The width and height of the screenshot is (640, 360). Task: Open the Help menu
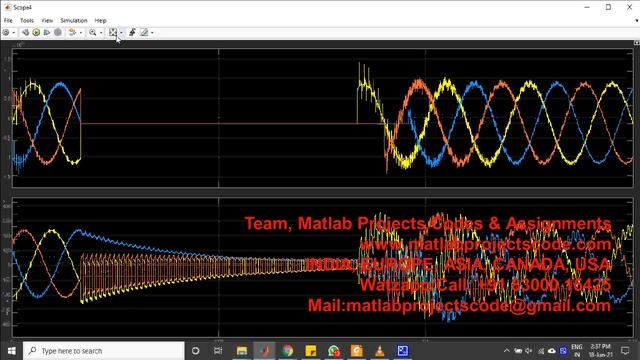pyautogui.click(x=100, y=20)
